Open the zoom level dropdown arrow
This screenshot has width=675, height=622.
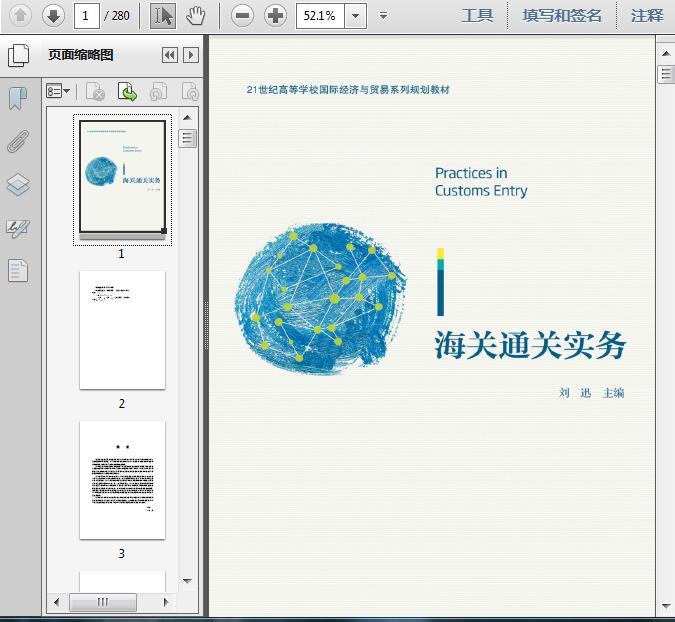(356, 16)
